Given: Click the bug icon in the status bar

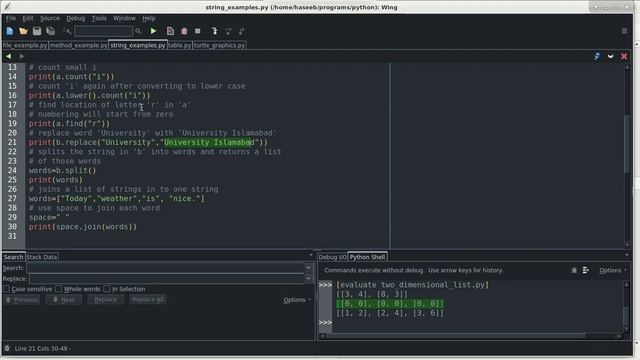Looking at the screenshot, I should tap(7, 348).
